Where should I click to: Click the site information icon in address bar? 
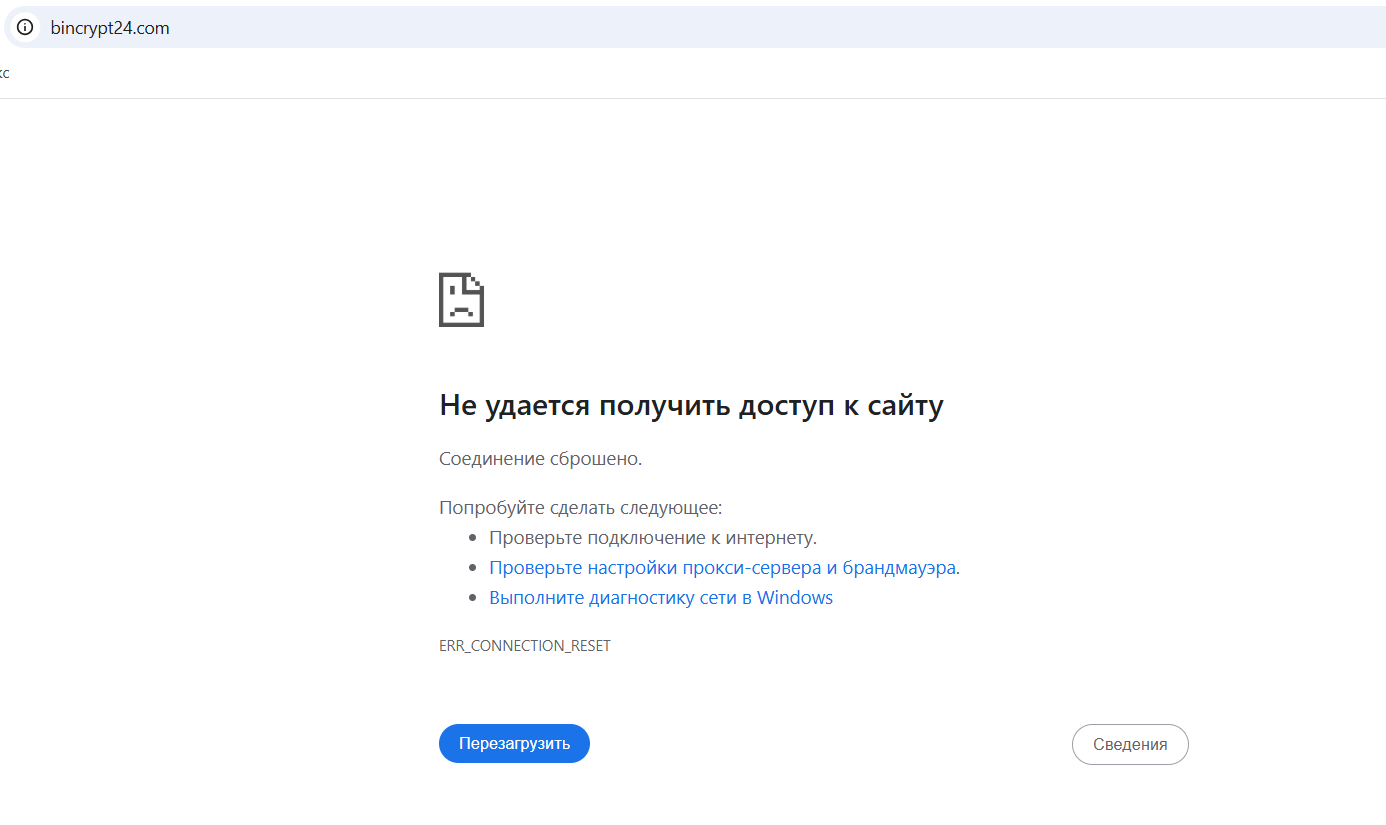[25, 28]
